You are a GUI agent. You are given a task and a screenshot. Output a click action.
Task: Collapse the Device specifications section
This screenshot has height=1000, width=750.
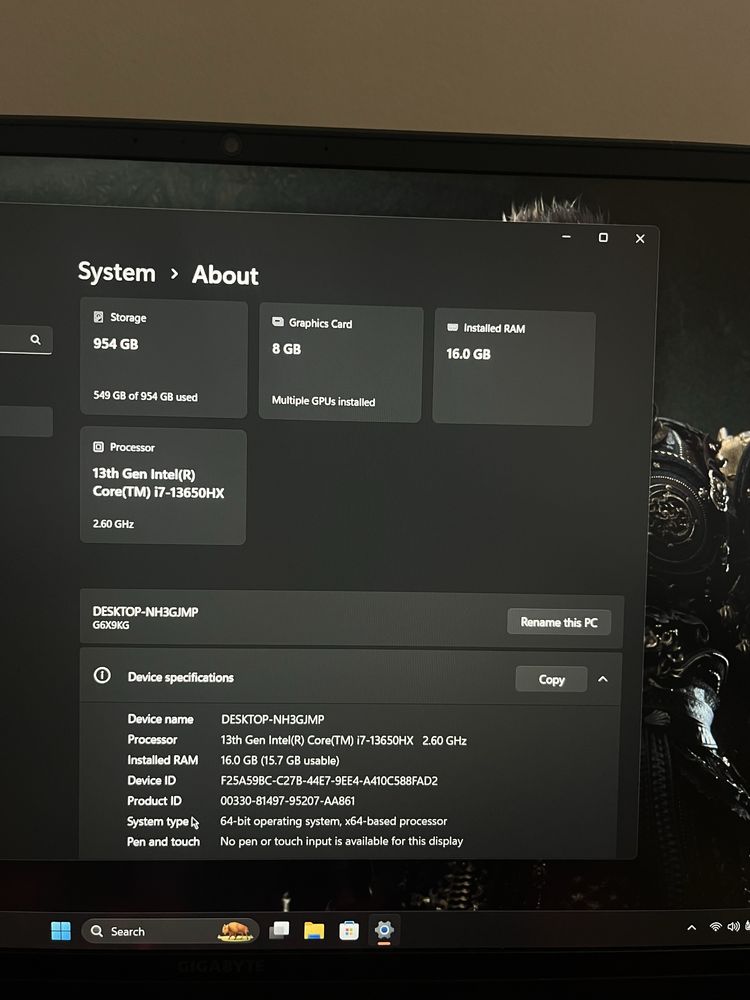603,679
